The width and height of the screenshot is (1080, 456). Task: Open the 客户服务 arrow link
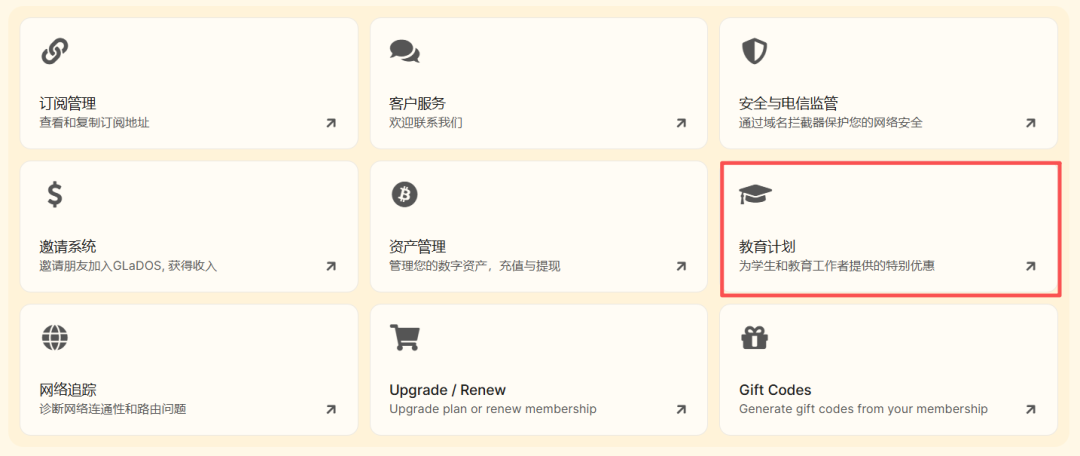(681, 123)
